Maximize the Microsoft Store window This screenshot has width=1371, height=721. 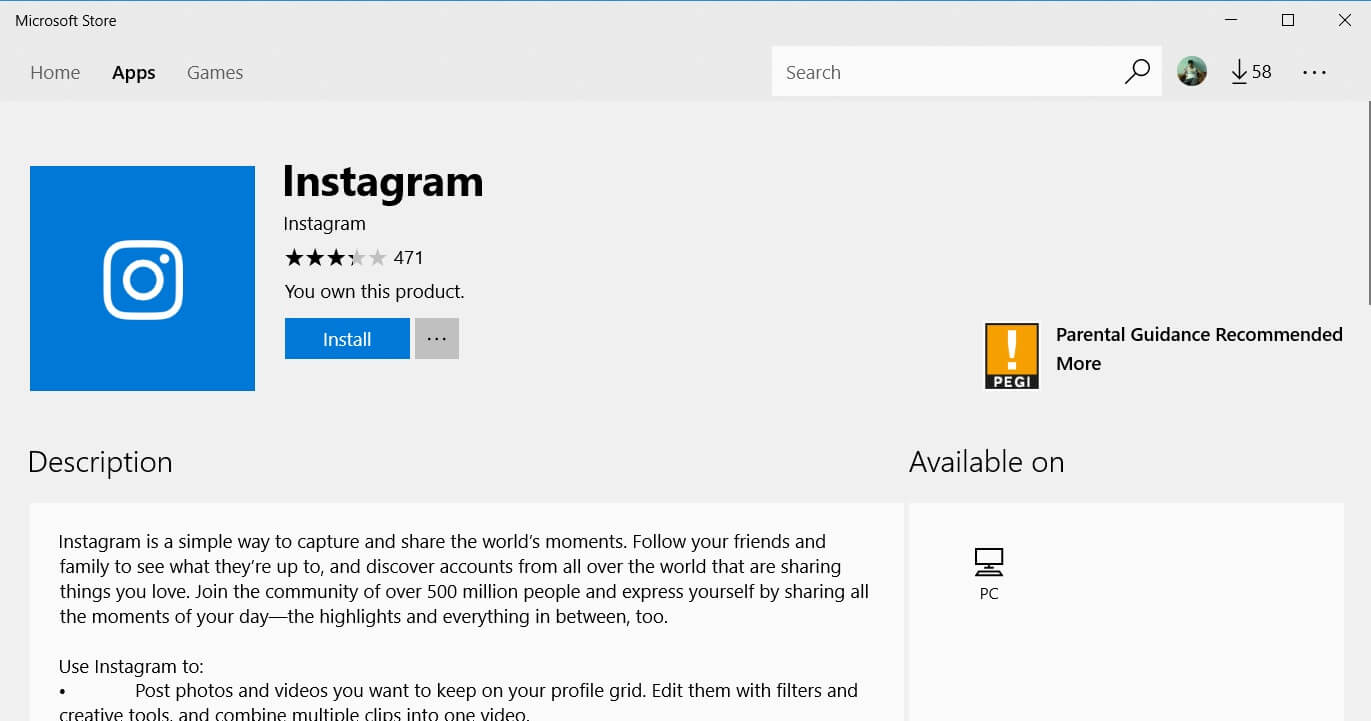click(1288, 20)
